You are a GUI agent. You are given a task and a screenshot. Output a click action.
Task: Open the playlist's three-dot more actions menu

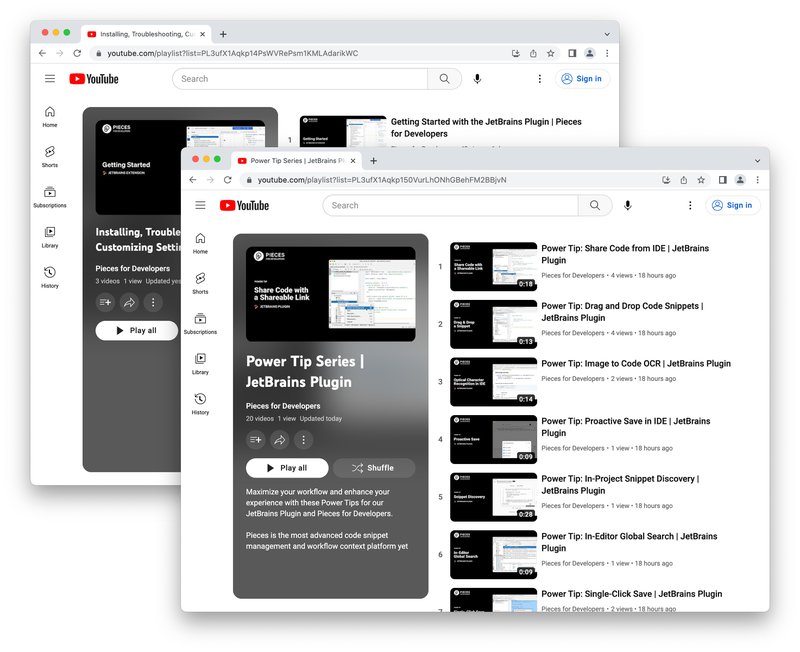pos(303,440)
